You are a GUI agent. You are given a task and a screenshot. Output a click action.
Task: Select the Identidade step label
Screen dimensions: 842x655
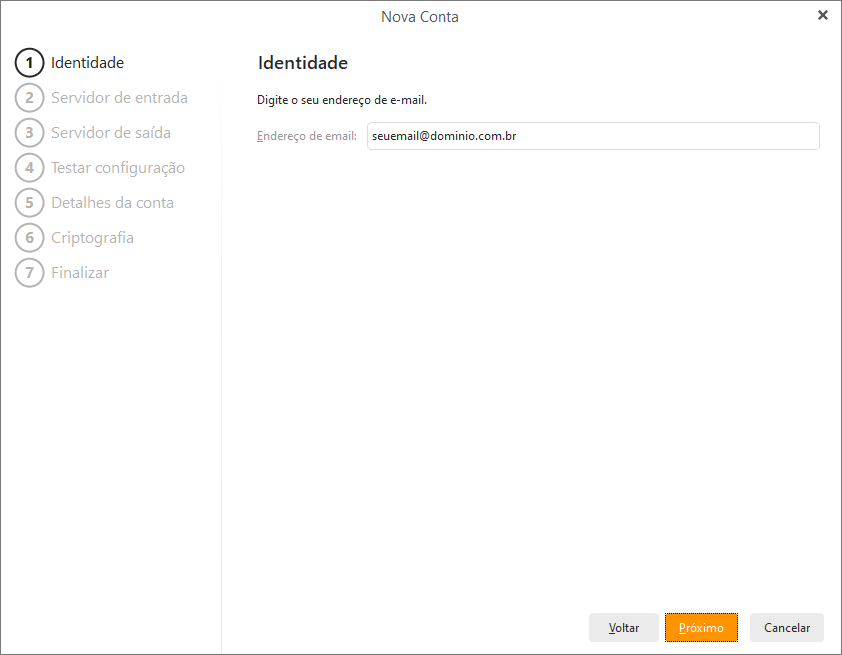88,63
